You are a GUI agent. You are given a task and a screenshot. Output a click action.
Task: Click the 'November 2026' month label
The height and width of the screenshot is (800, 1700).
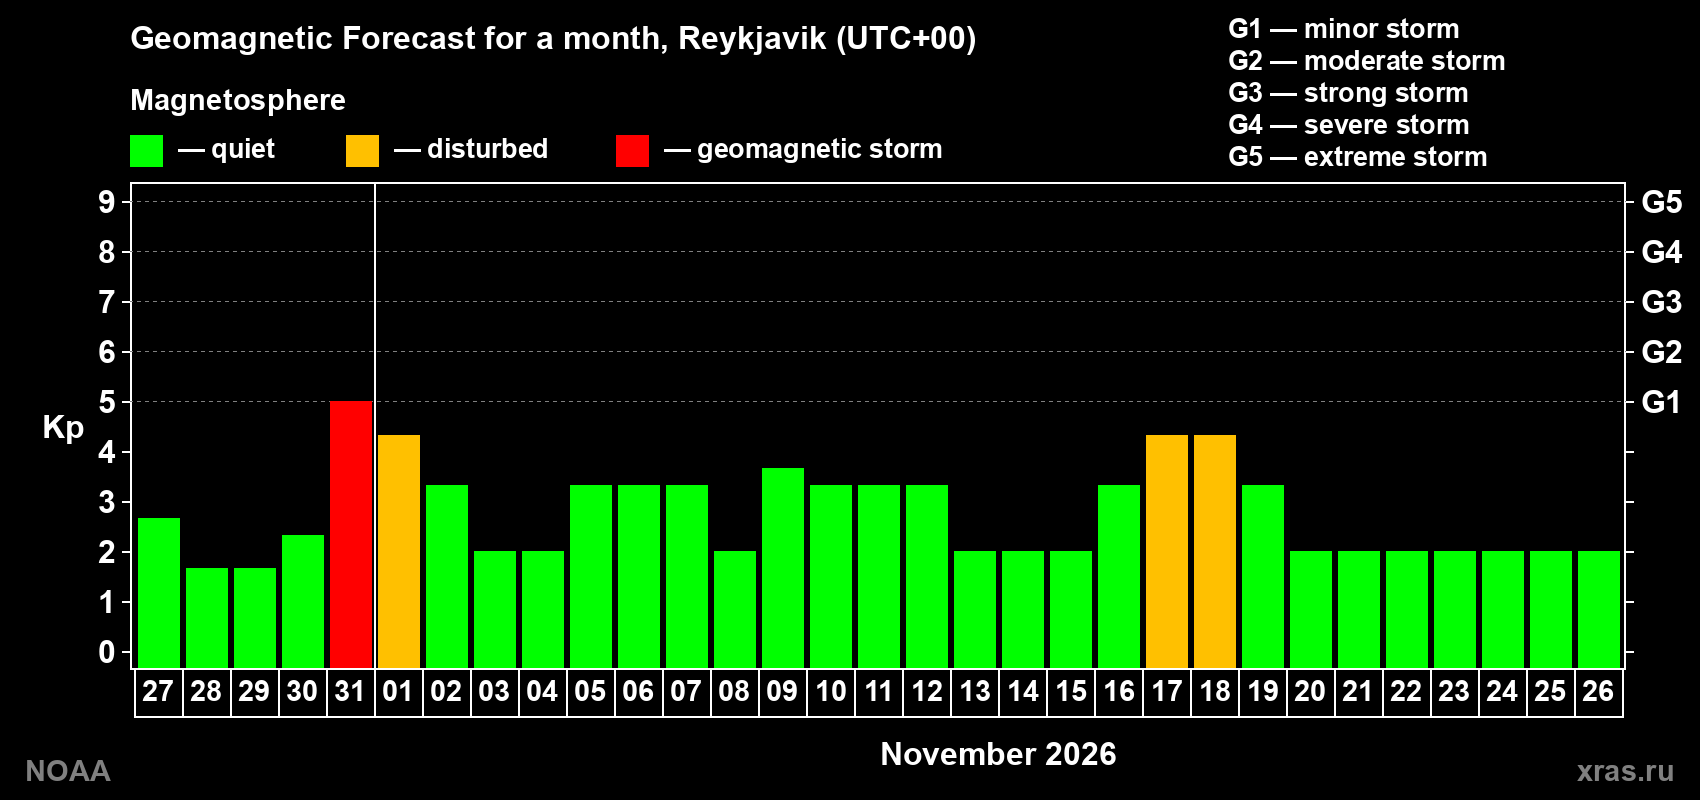[x=998, y=754]
